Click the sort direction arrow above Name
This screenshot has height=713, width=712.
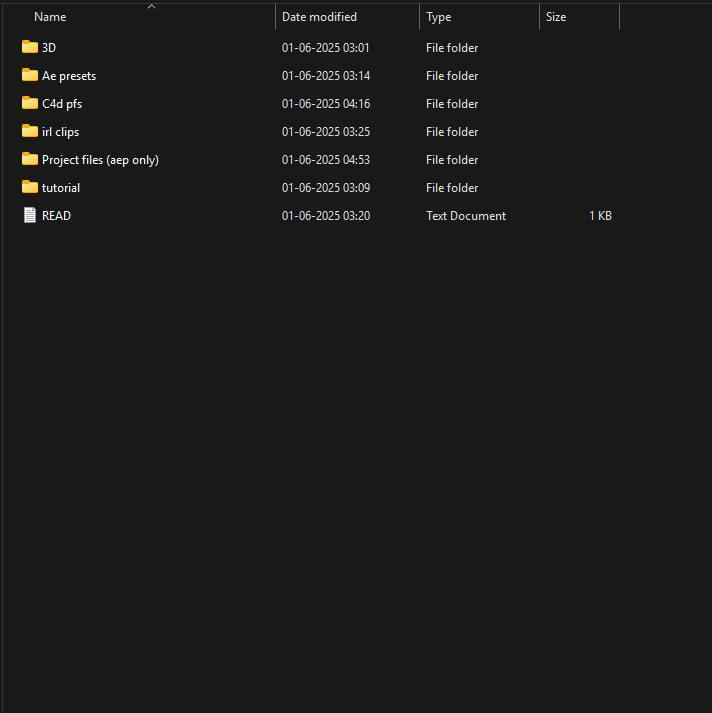[151, 6]
